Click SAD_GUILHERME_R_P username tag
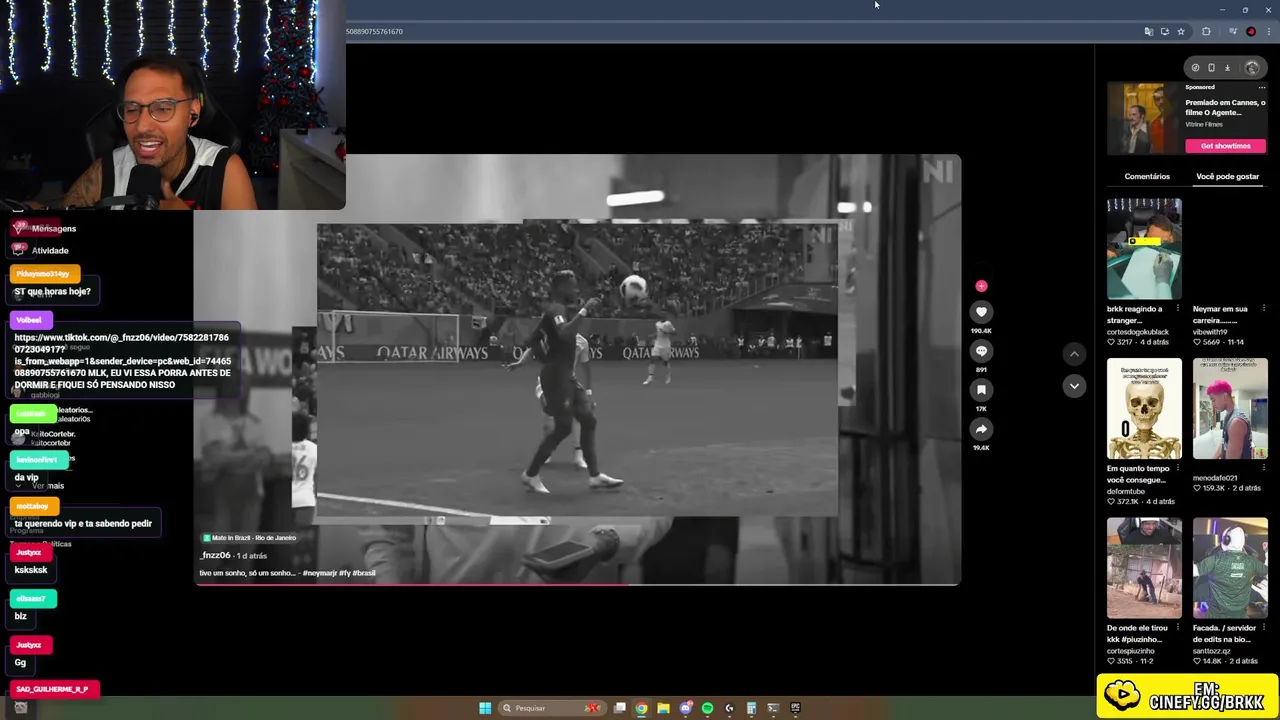 click(52, 689)
